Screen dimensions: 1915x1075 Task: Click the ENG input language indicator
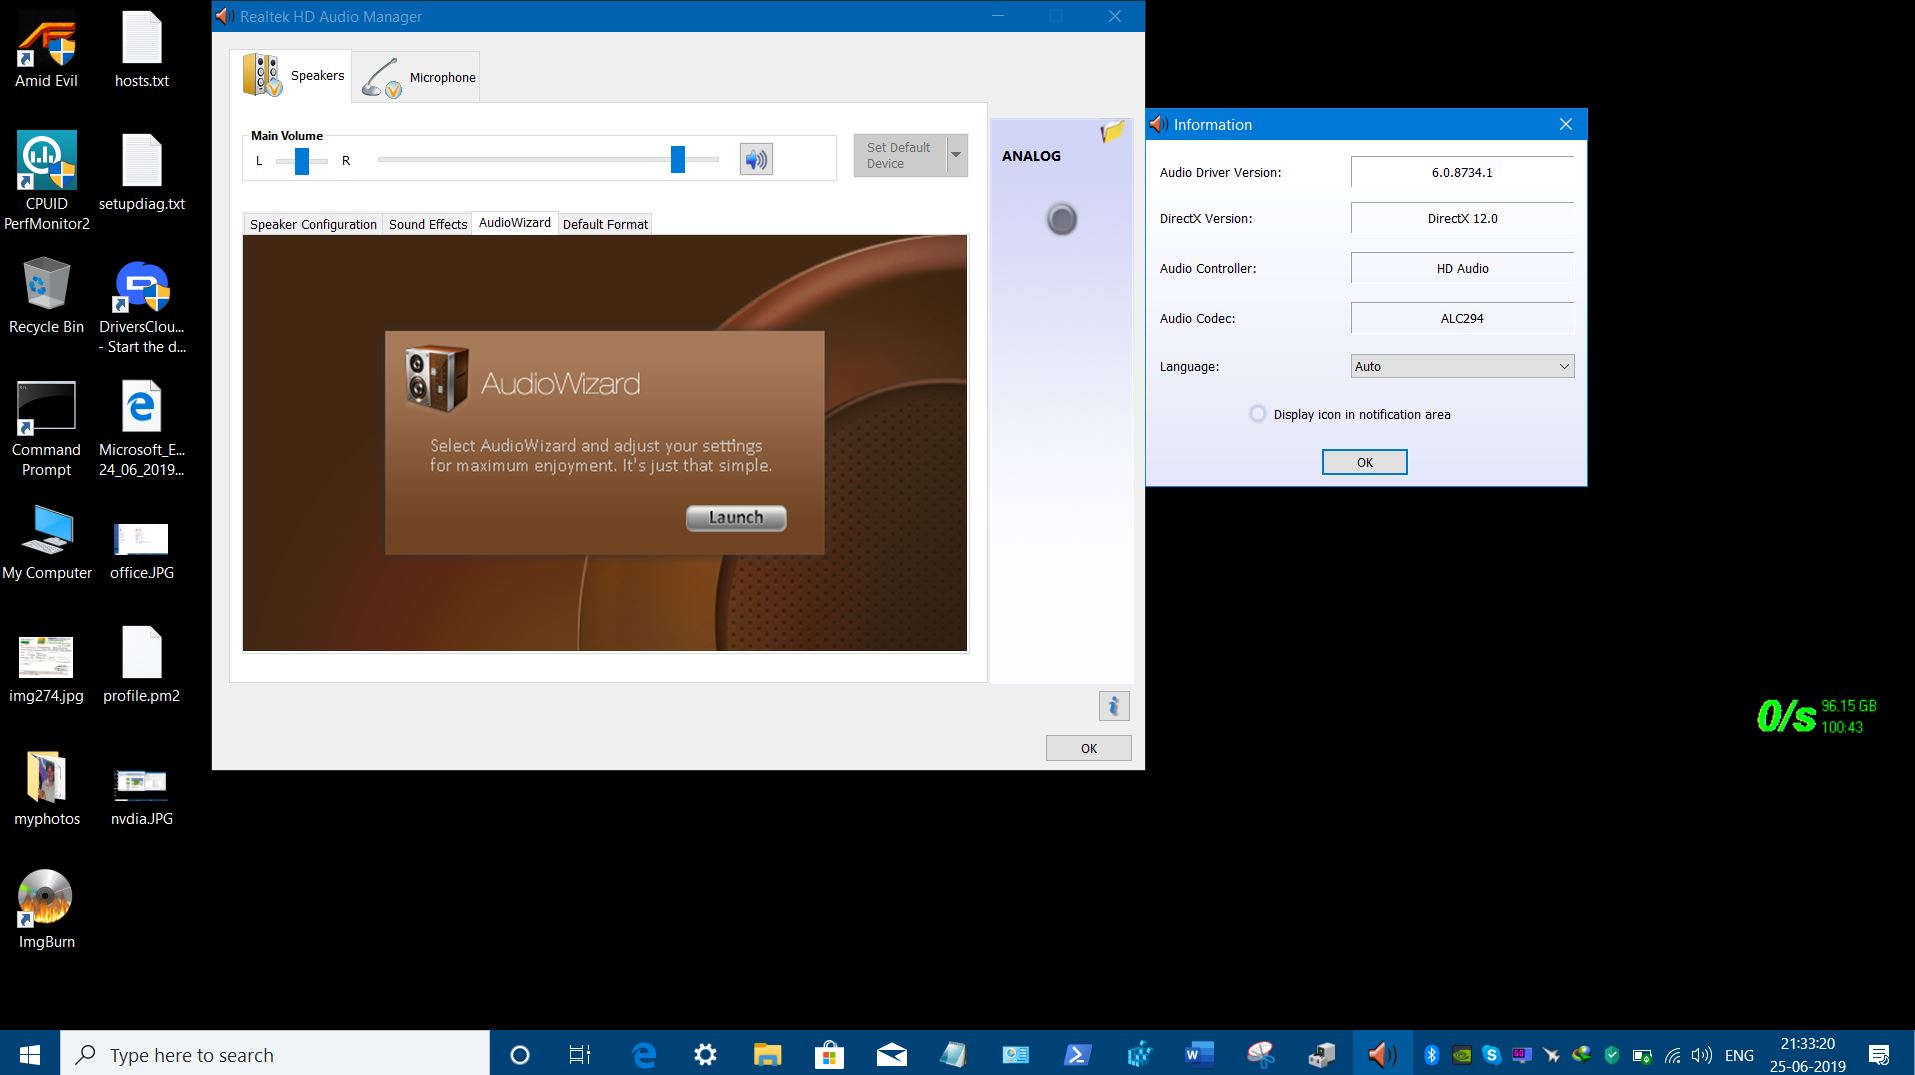pos(1739,1055)
